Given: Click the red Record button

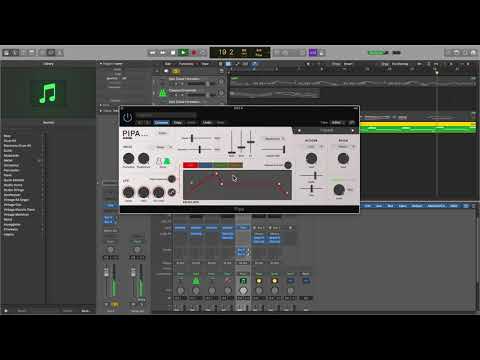Looking at the screenshot, I should pos(194,53).
